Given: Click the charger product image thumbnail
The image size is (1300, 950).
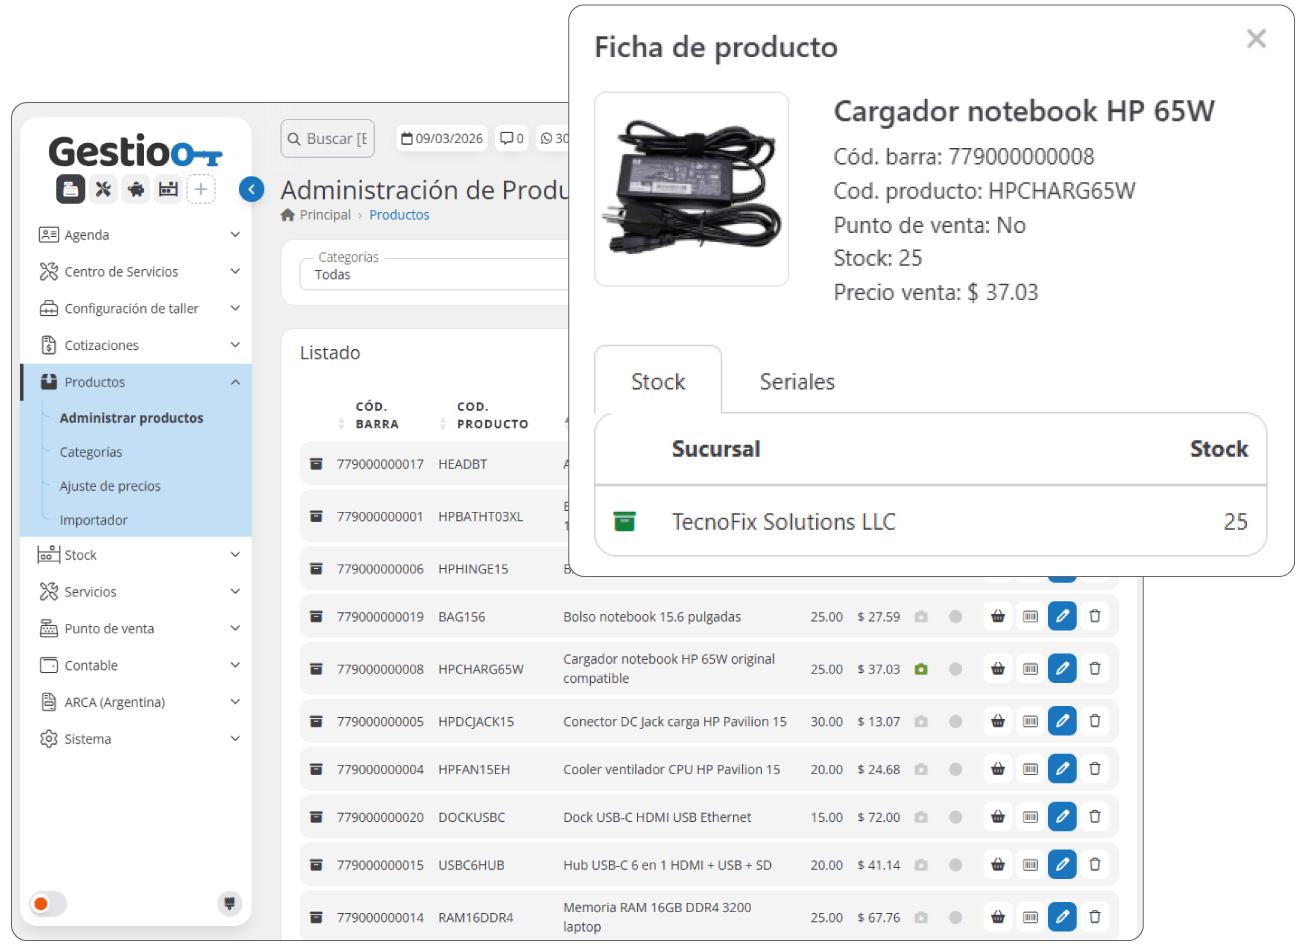Looking at the screenshot, I should click(x=691, y=189).
